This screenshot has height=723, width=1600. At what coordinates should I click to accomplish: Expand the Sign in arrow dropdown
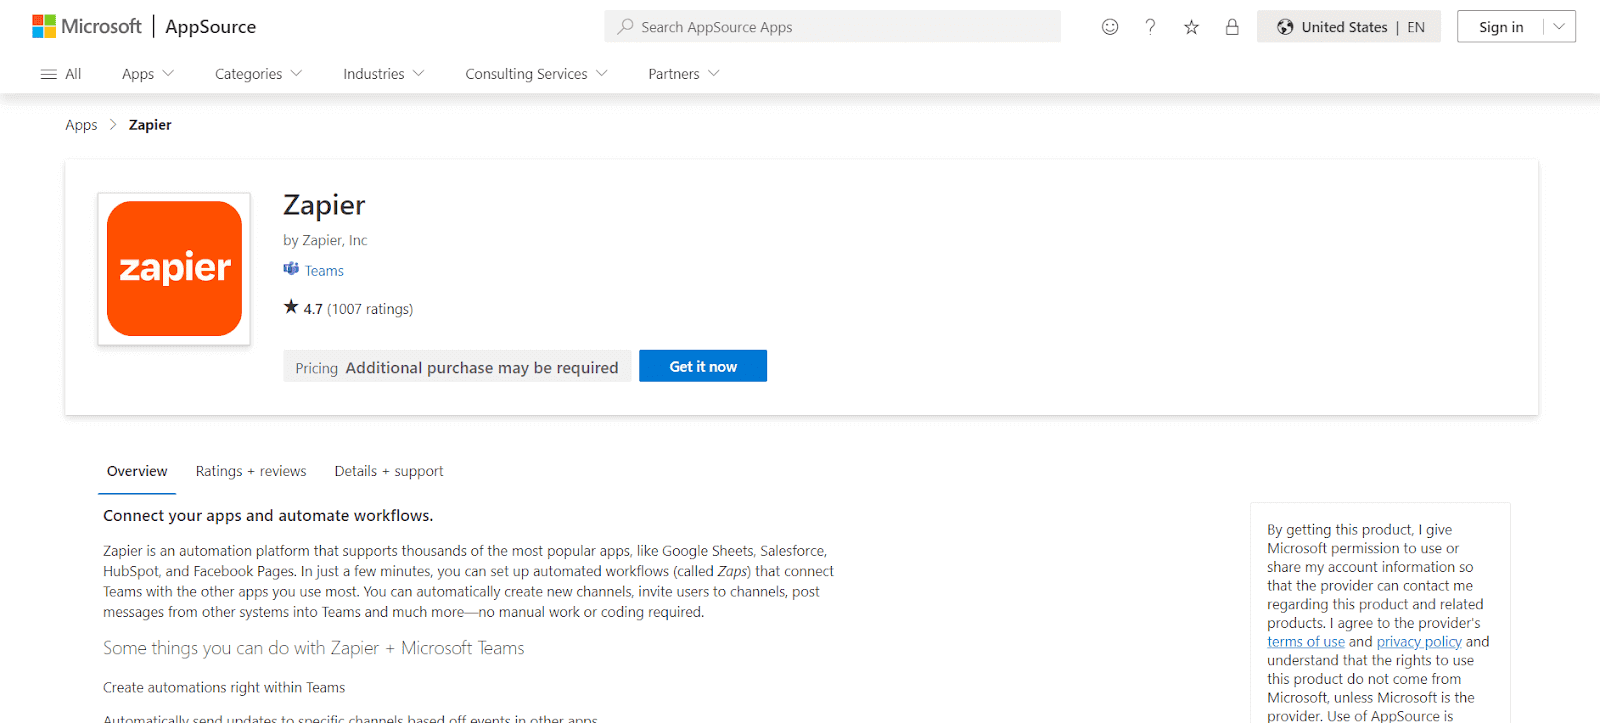(1559, 27)
